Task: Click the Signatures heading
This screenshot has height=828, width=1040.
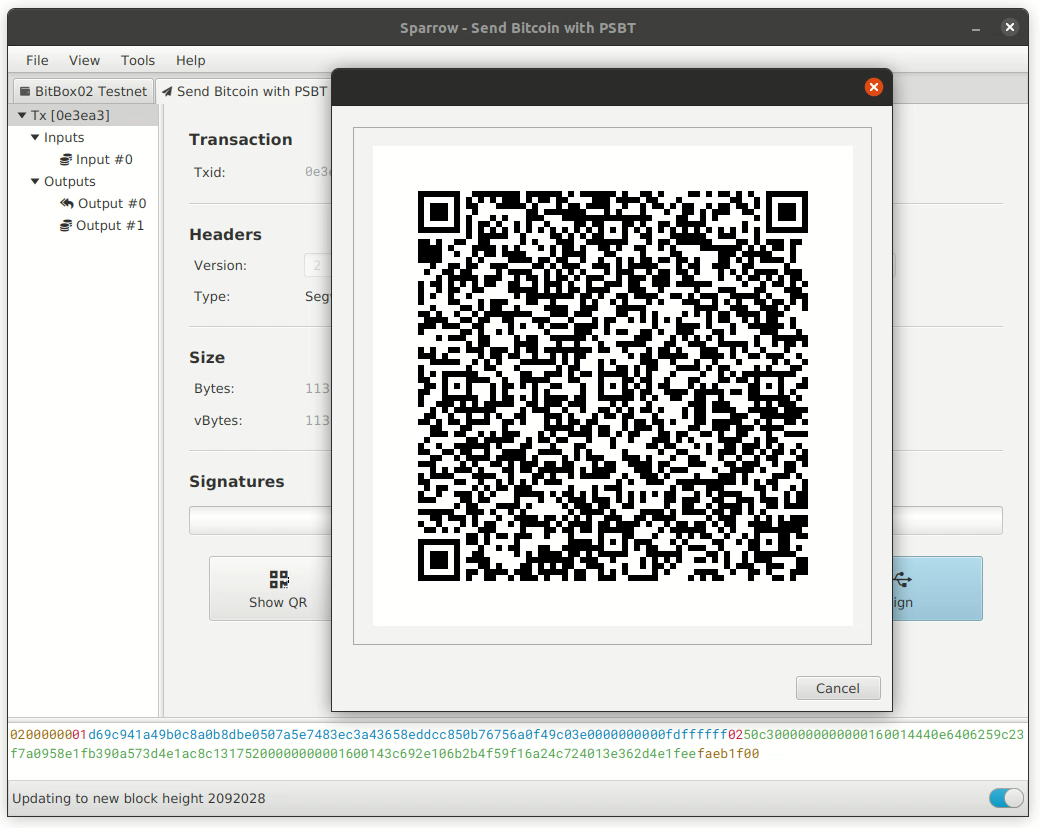Action: click(x=237, y=482)
